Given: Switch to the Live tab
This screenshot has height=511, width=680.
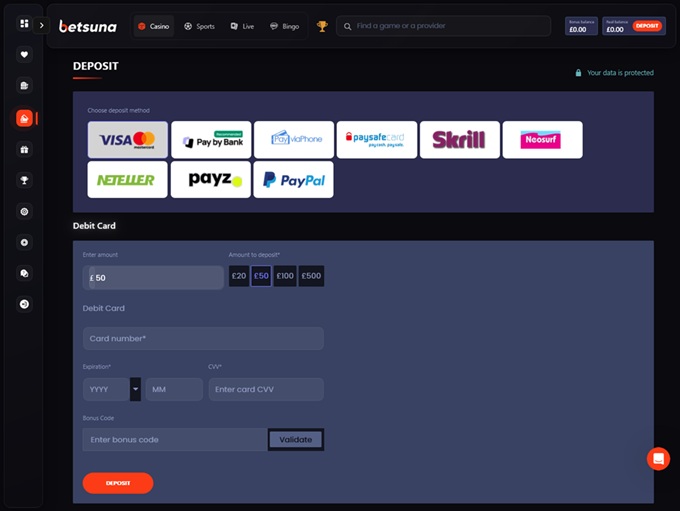Looking at the screenshot, I should (x=242, y=26).
